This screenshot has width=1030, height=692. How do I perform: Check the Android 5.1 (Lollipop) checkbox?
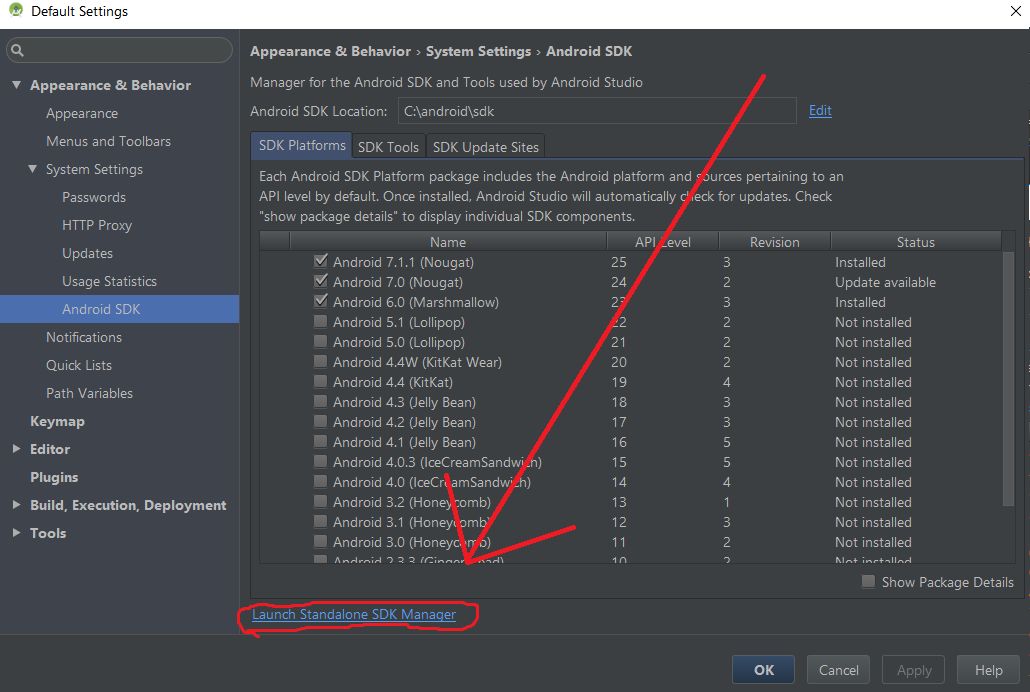point(321,321)
